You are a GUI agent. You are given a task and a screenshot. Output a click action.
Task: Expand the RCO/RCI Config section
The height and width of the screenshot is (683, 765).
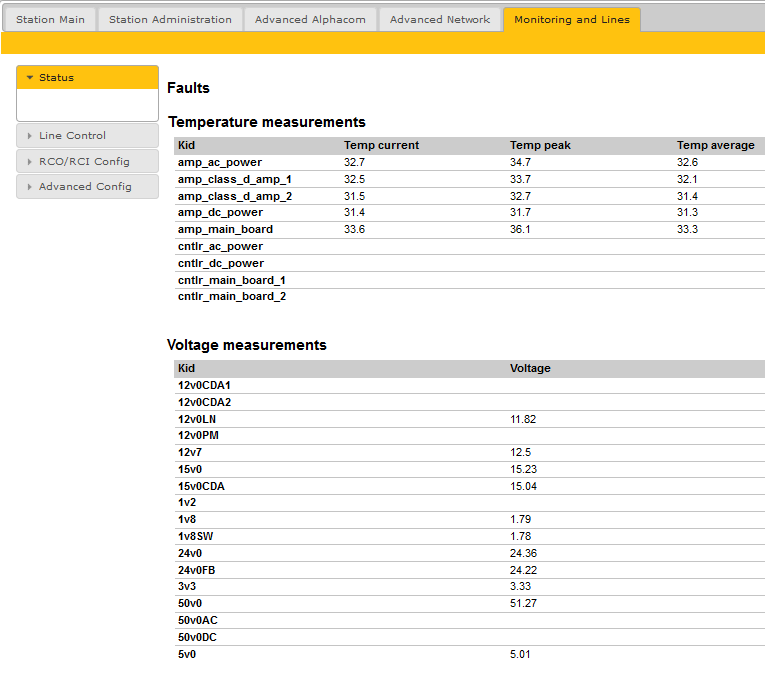click(x=87, y=162)
